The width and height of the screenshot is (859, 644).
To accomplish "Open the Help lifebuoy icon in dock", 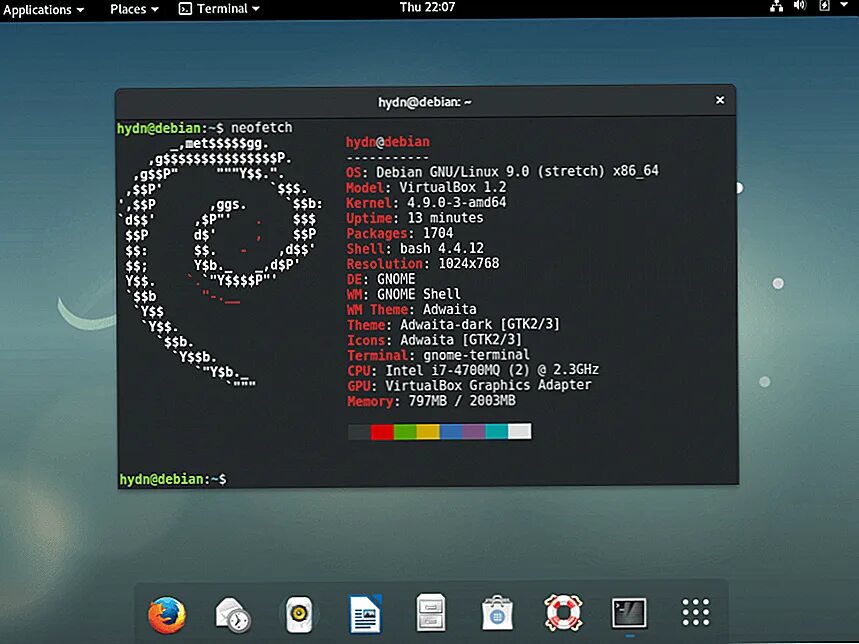I will click(563, 613).
